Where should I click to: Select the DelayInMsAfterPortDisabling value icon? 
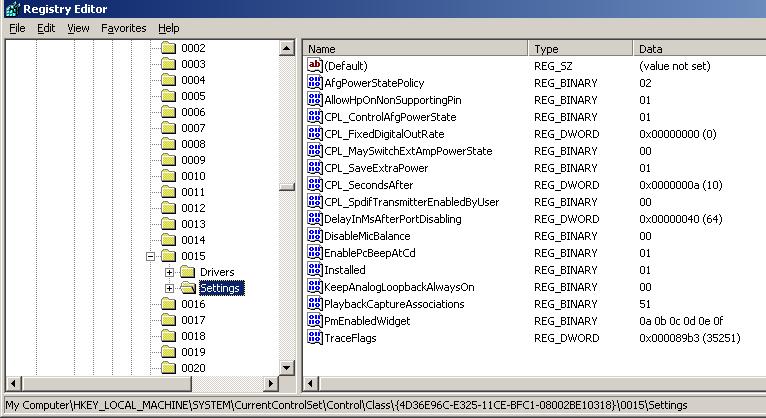tap(315, 218)
